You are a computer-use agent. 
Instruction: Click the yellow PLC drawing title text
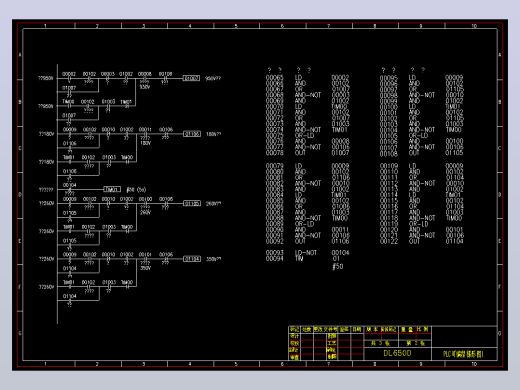pos(463,354)
